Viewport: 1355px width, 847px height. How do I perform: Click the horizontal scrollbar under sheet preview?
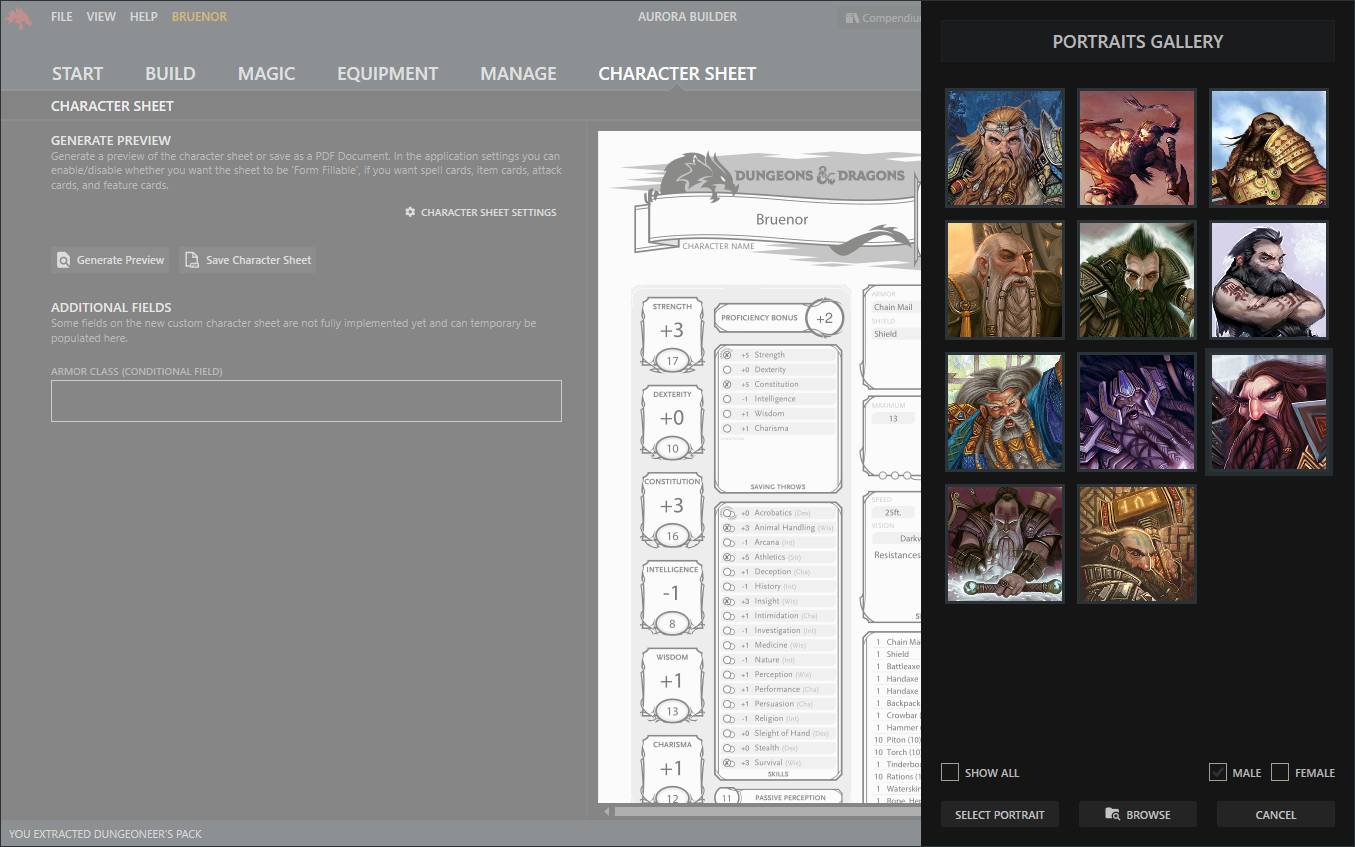click(760, 811)
